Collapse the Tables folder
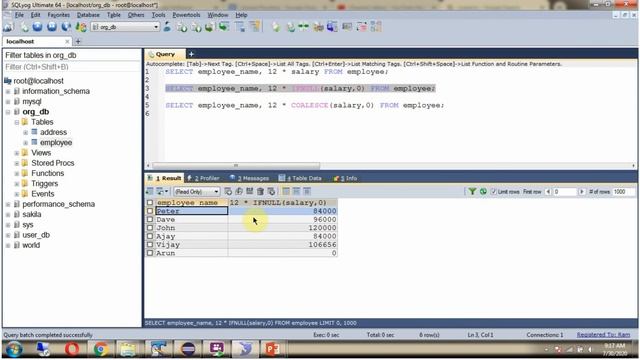Screen dimensions: 640x360 [x=17, y=122]
